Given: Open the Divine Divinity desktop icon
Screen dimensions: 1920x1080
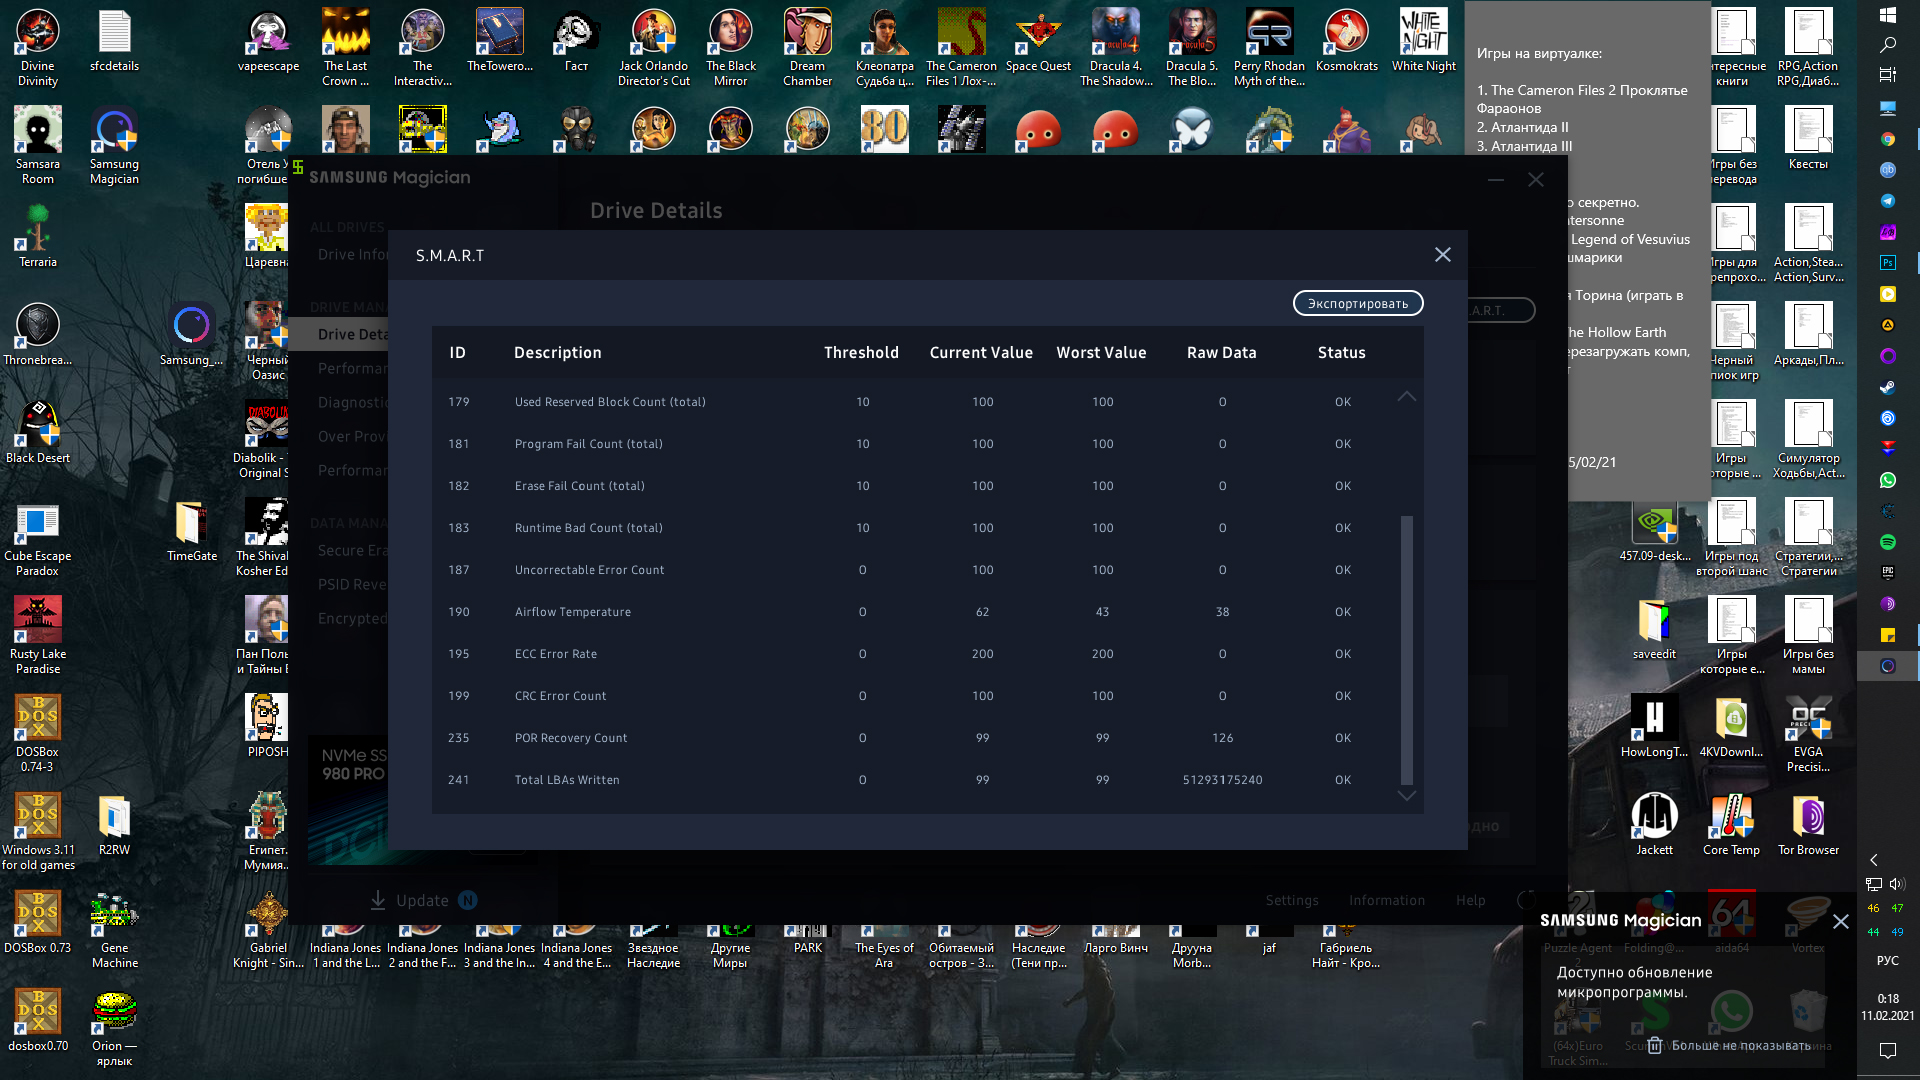Looking at the screenshot, I should click(x=38, y=48).
